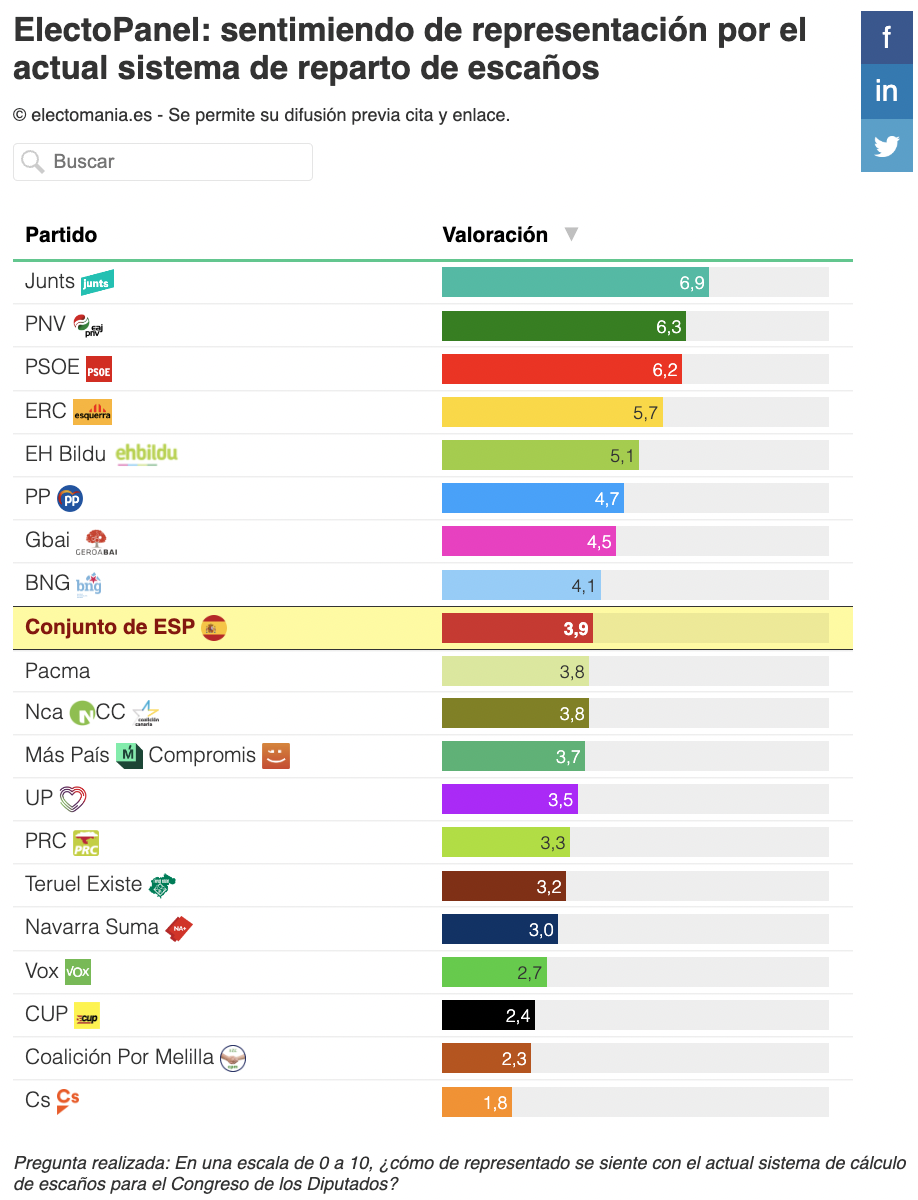The image size is (918, 1200).
Task: Select the Conjunto de ESP row
Action: tap(433, 628)
